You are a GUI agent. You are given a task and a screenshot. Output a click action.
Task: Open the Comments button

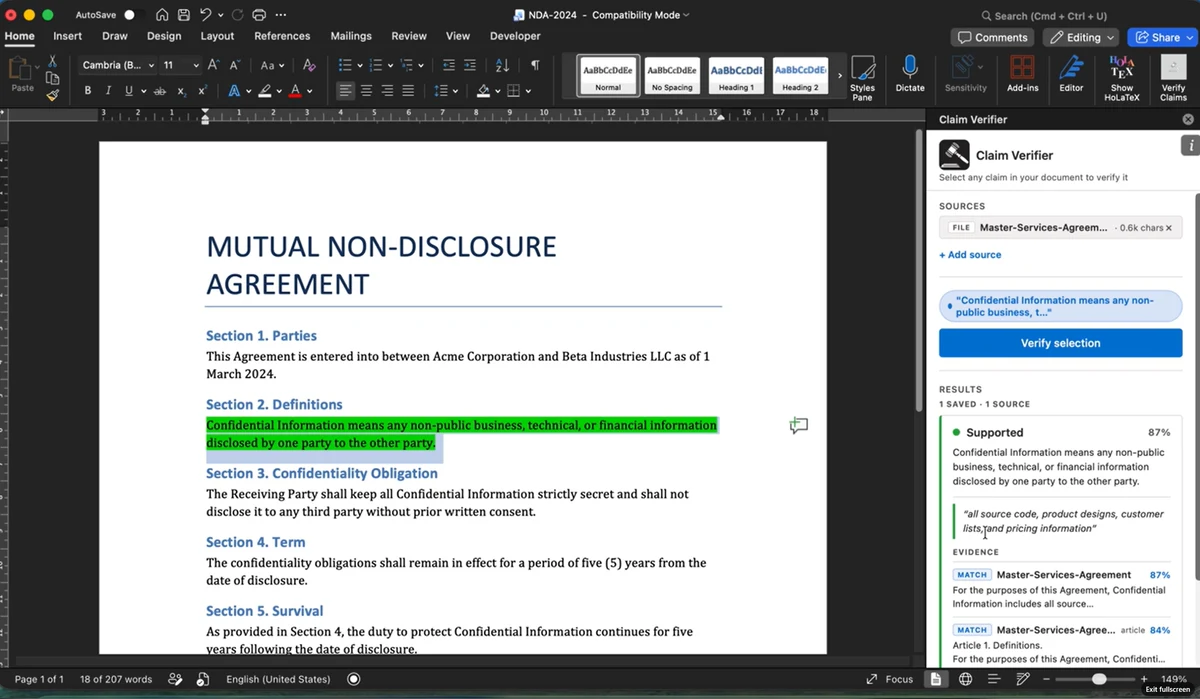(x=993, y=37)
